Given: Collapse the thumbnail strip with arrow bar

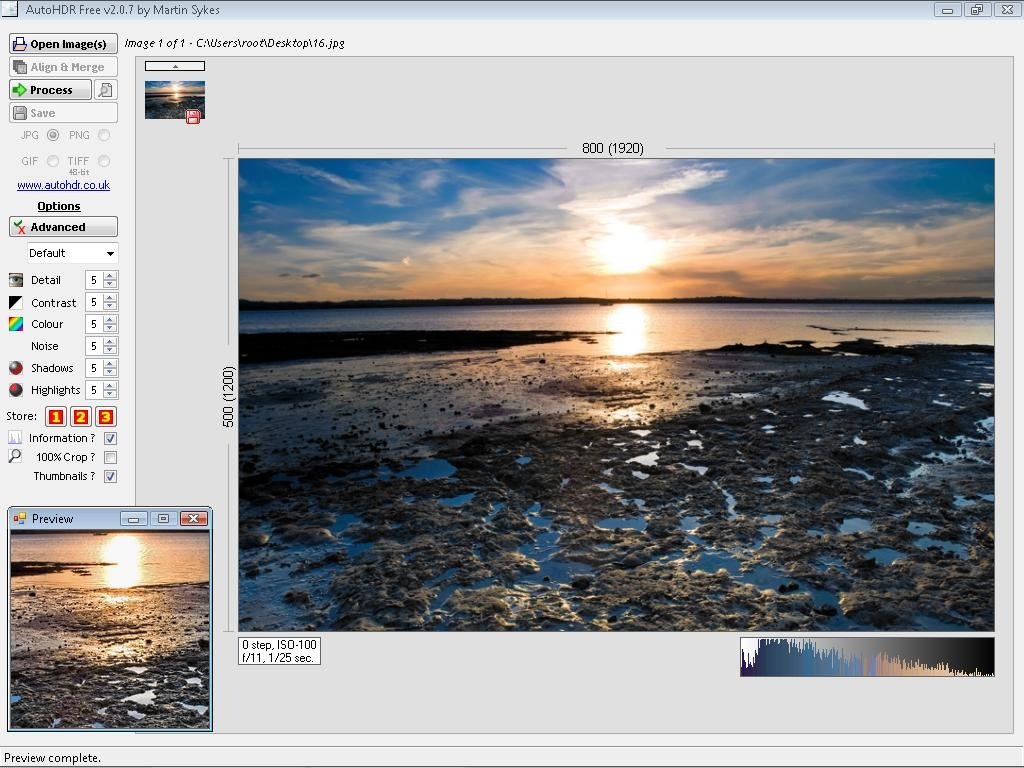Looking at the screenshot, I should [174, 66].
